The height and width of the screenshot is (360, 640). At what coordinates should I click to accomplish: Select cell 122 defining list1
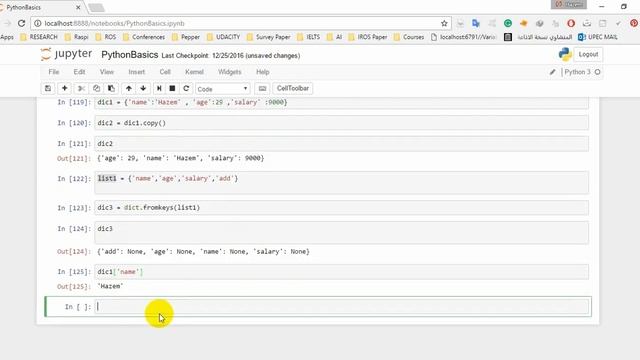(x=342, y=182)
